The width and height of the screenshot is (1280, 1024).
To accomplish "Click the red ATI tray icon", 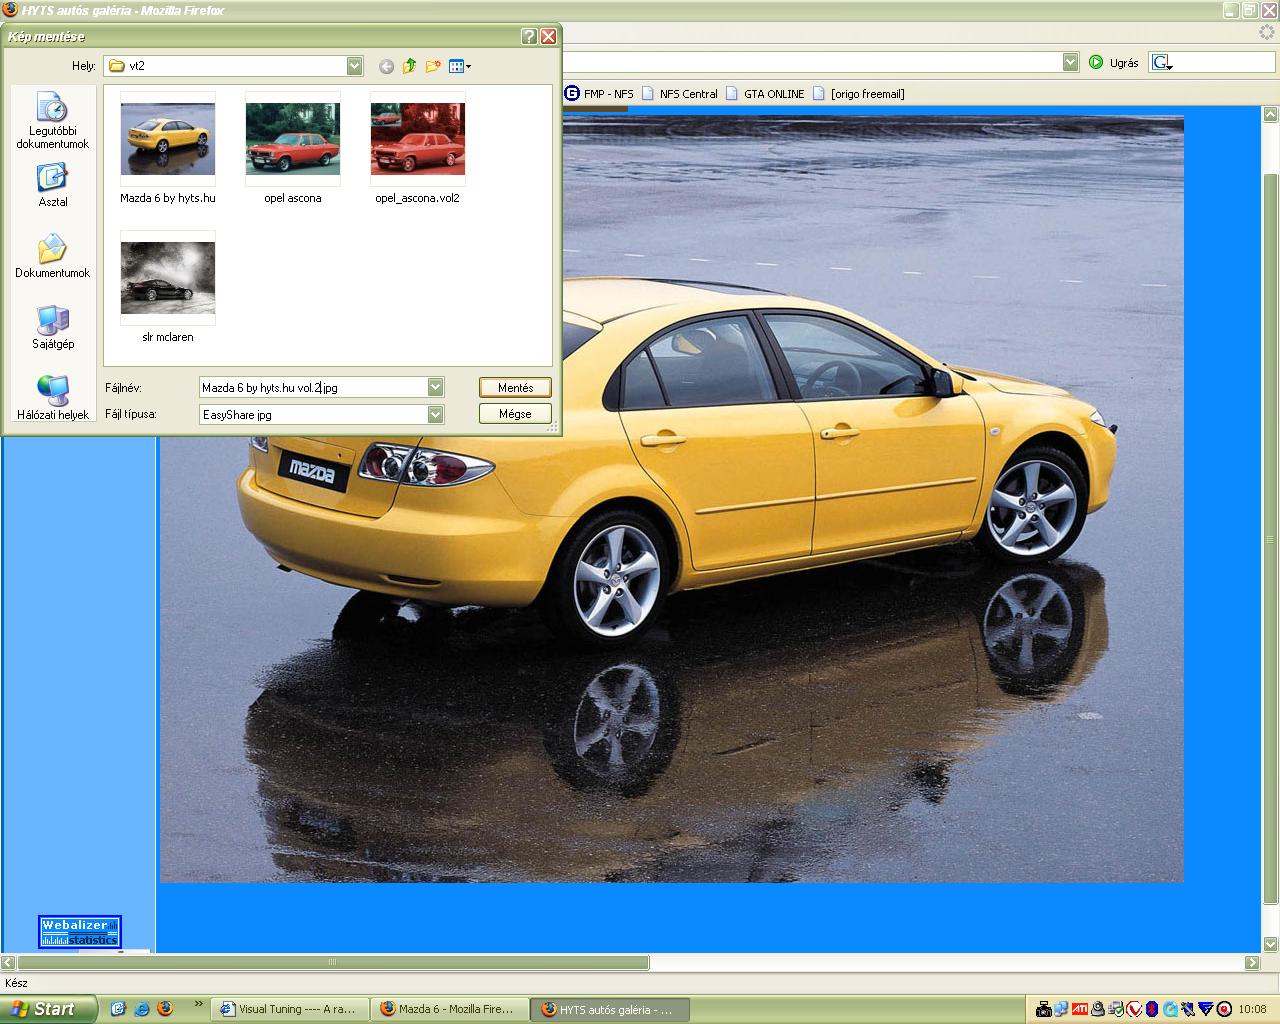I will 1080,1009.
